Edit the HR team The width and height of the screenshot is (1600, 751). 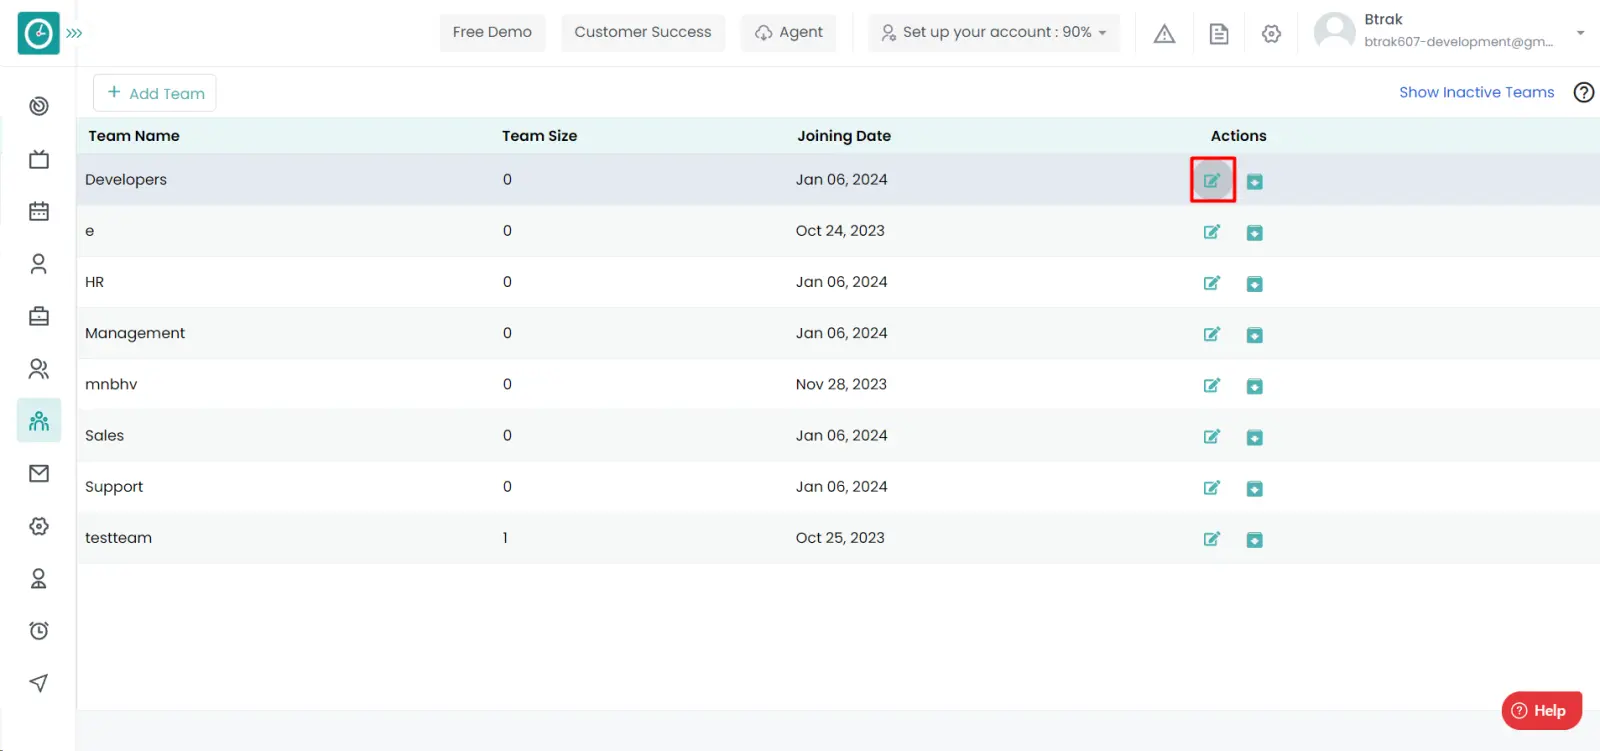pos(1212,283)
